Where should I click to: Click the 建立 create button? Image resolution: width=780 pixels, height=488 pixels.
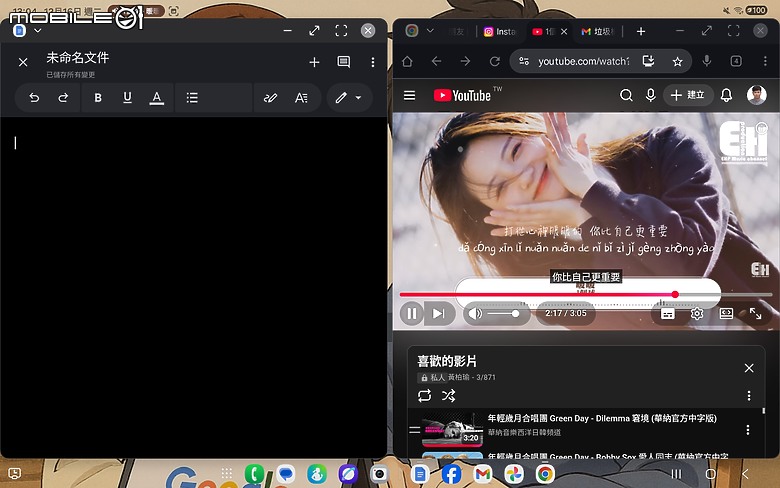pos(688,95)
